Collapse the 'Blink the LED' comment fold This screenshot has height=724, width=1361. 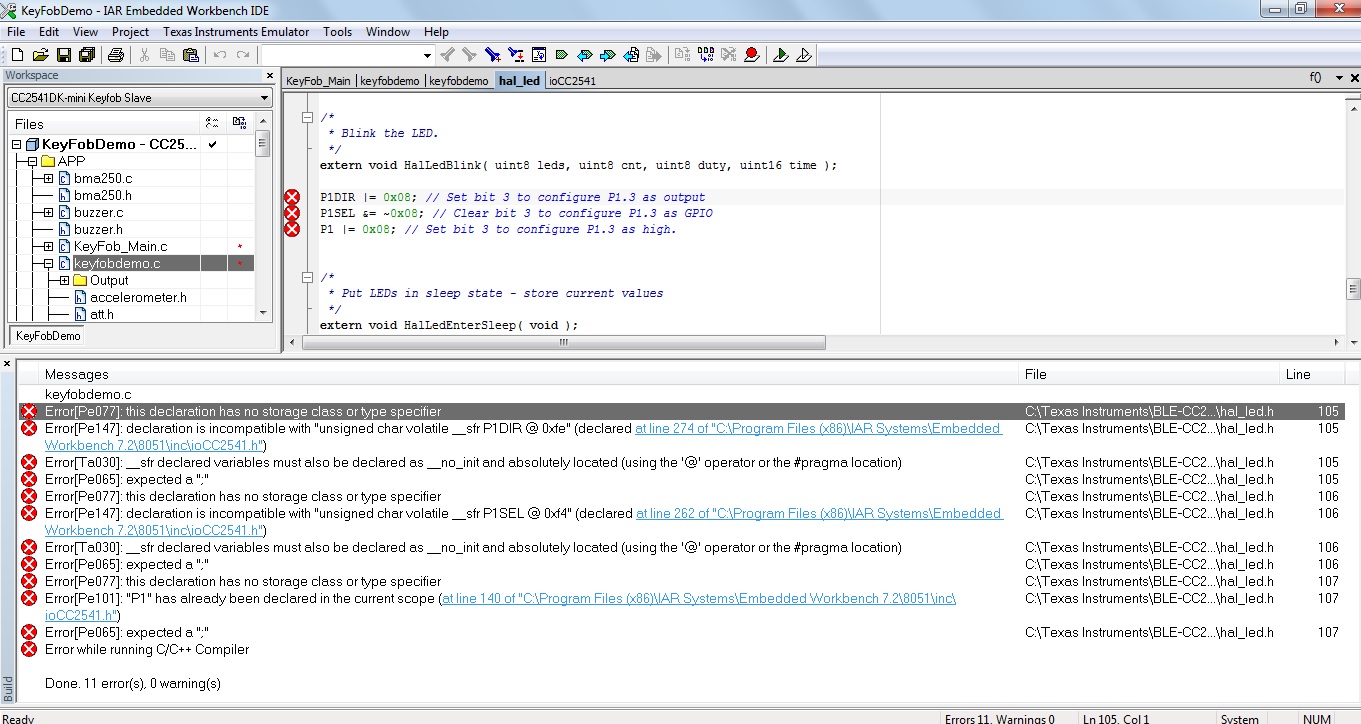pyautogui.click(x=308, y=117)
